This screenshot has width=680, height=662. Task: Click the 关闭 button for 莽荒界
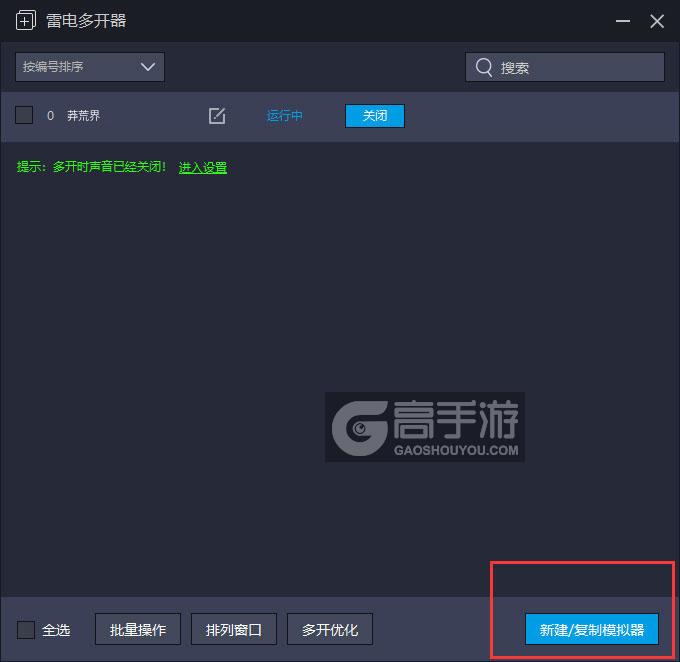point(375,116)
